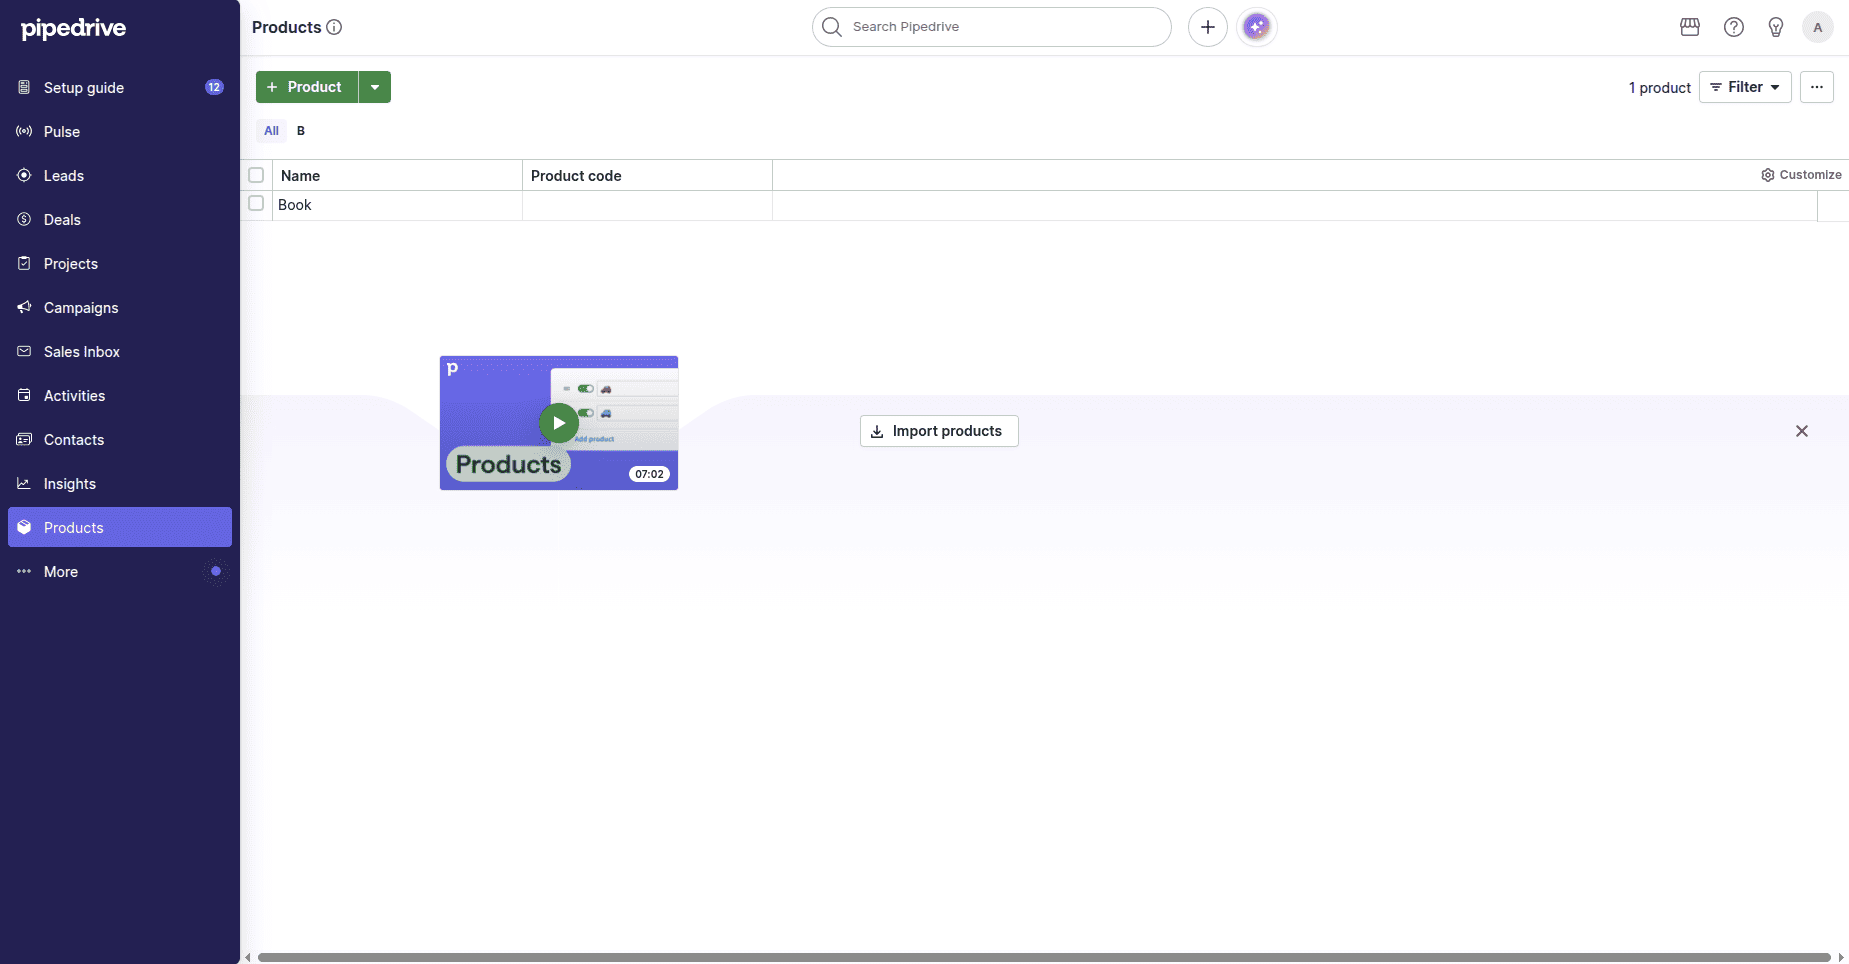Expand the Product button dropdown arrow
This screenshot has height=964, width=1849.
[375, 87]
